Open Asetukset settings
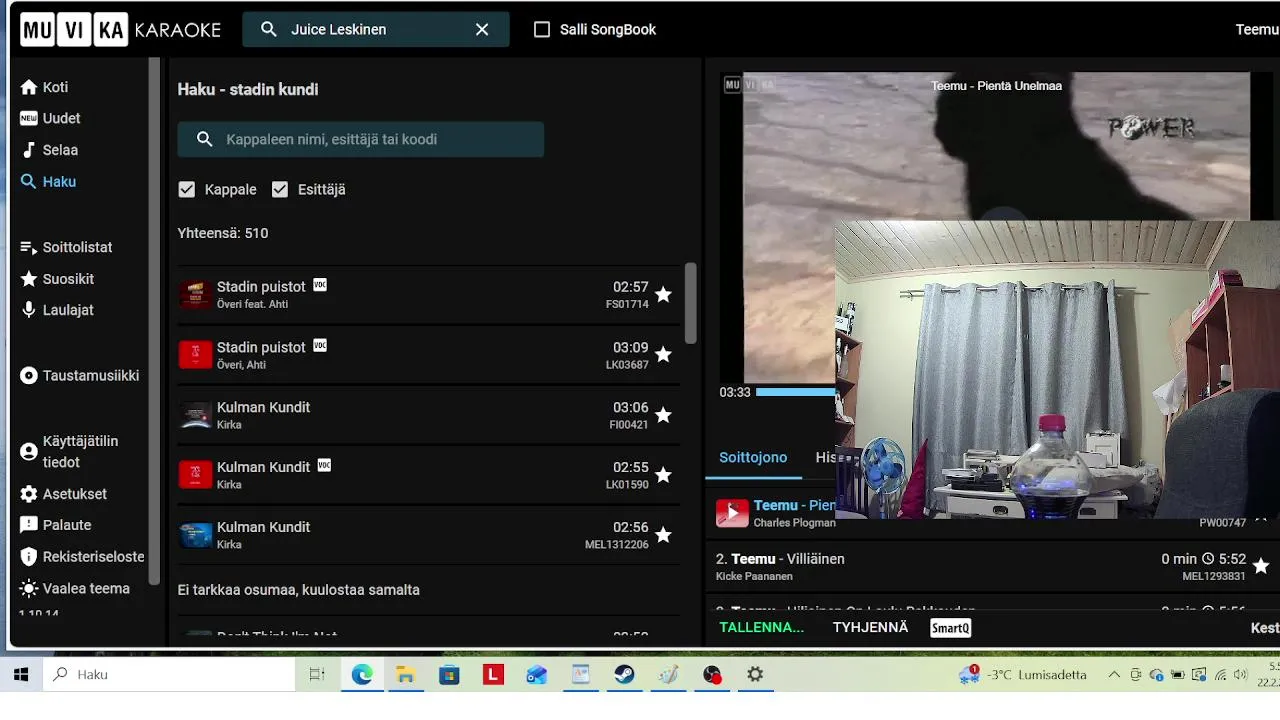Screen dimensions: 1280x720 click(x=63, y=494)
